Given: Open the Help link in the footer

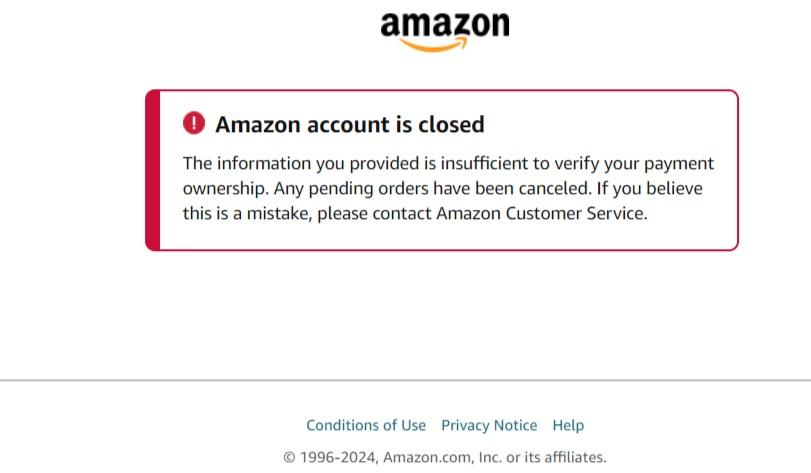Looking at the screenshot, I should [568, 425].
